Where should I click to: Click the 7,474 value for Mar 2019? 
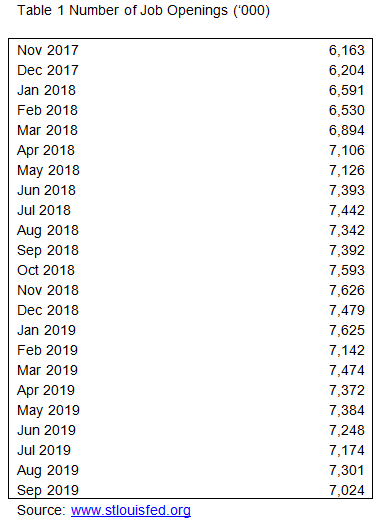pos(346,371)
